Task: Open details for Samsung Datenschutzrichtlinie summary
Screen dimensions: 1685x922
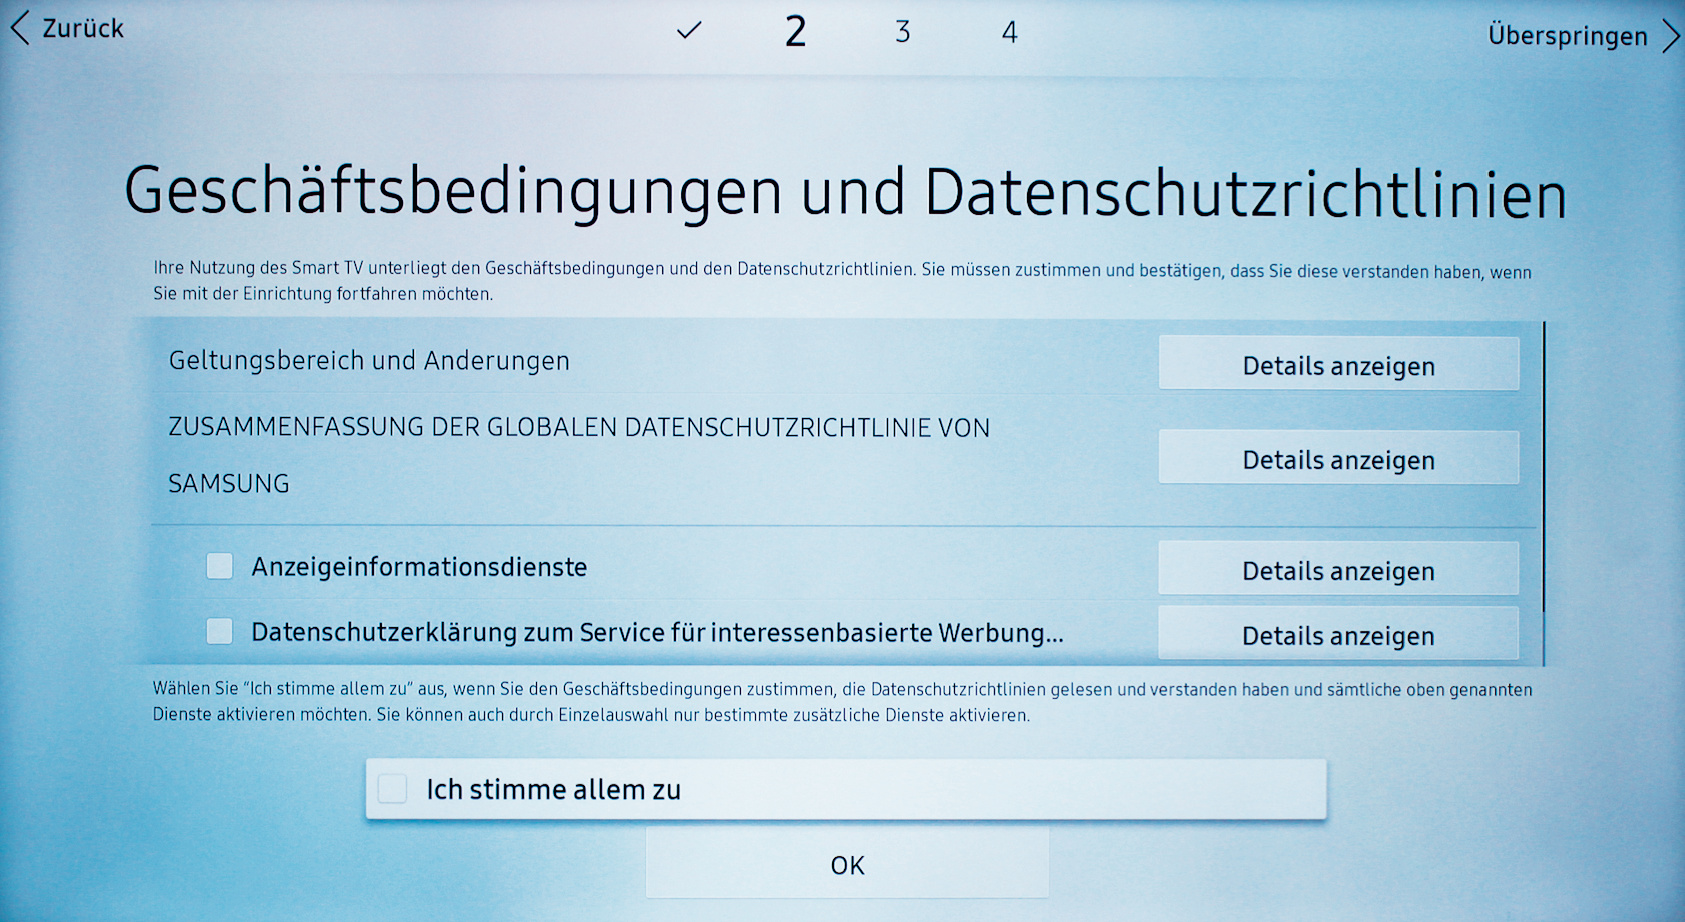Action: [1338, 459]
